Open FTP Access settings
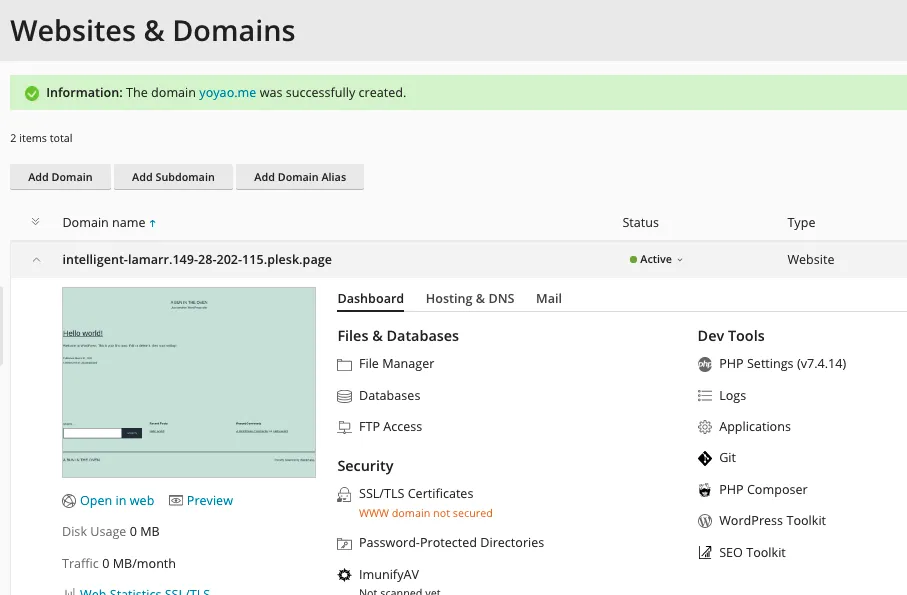 pyautogui.click(x=344, y=426)
